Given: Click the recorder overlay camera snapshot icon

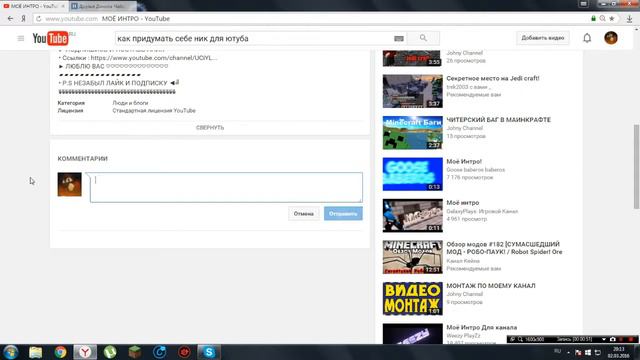Looking at the screenshot, I should pos(612,339).
